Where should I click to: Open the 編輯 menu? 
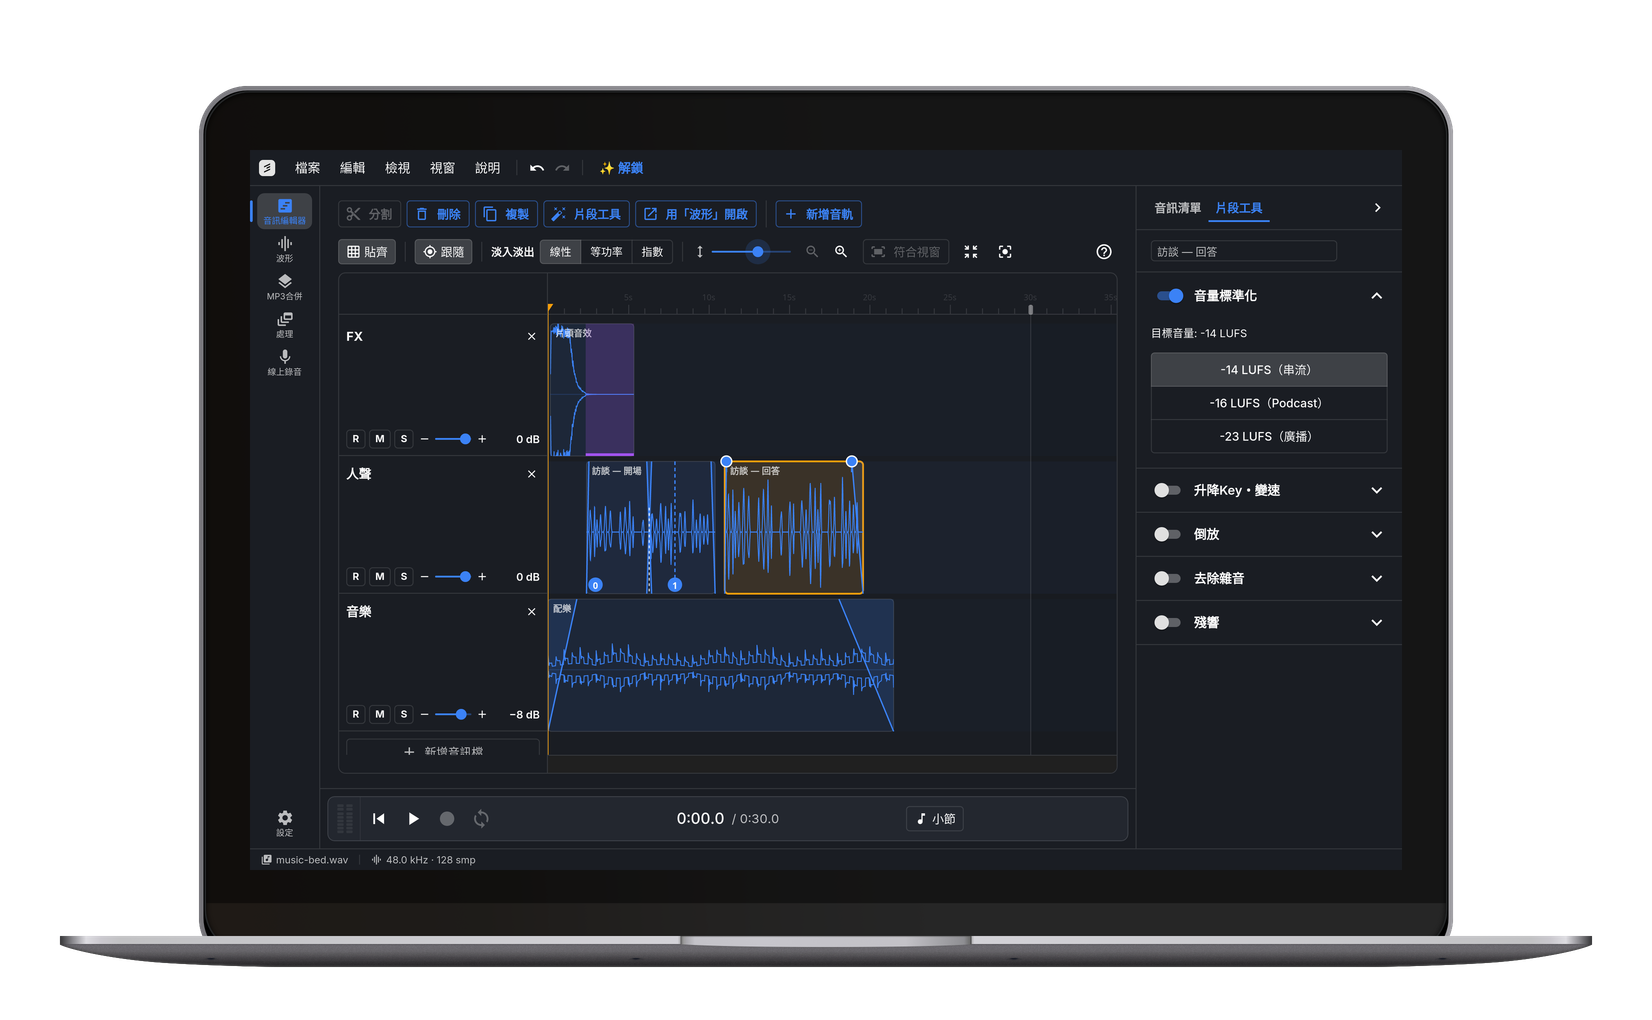click(x=353, y=168)
